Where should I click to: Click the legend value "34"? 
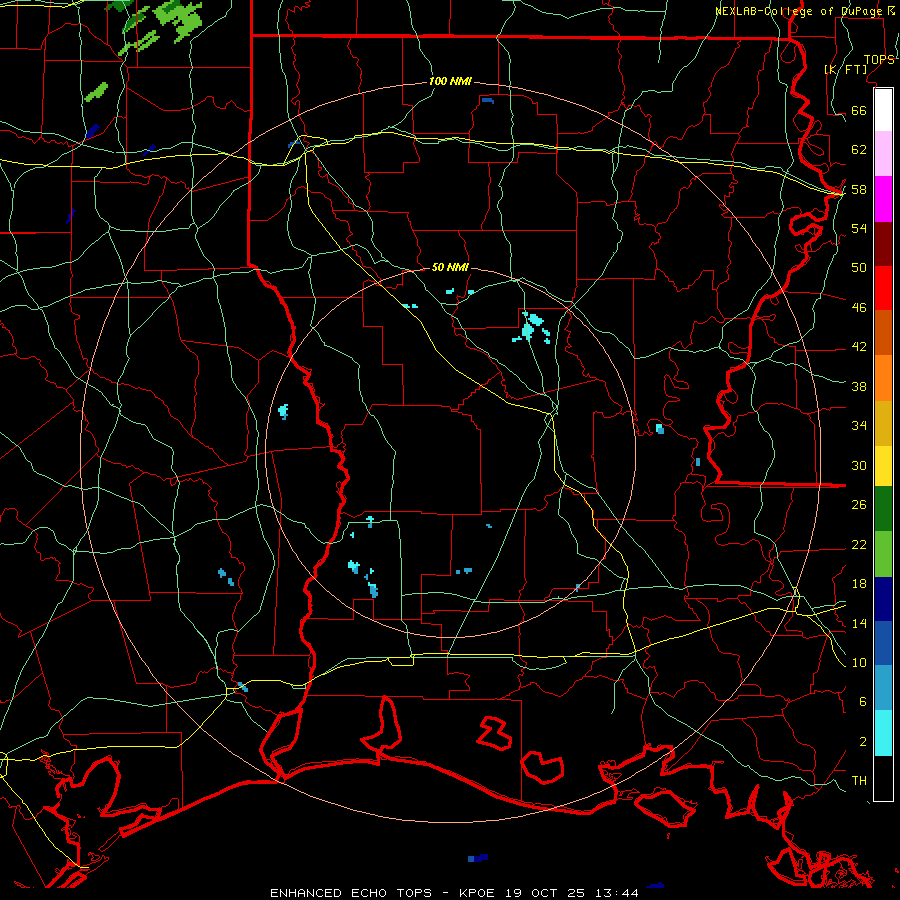859,426
